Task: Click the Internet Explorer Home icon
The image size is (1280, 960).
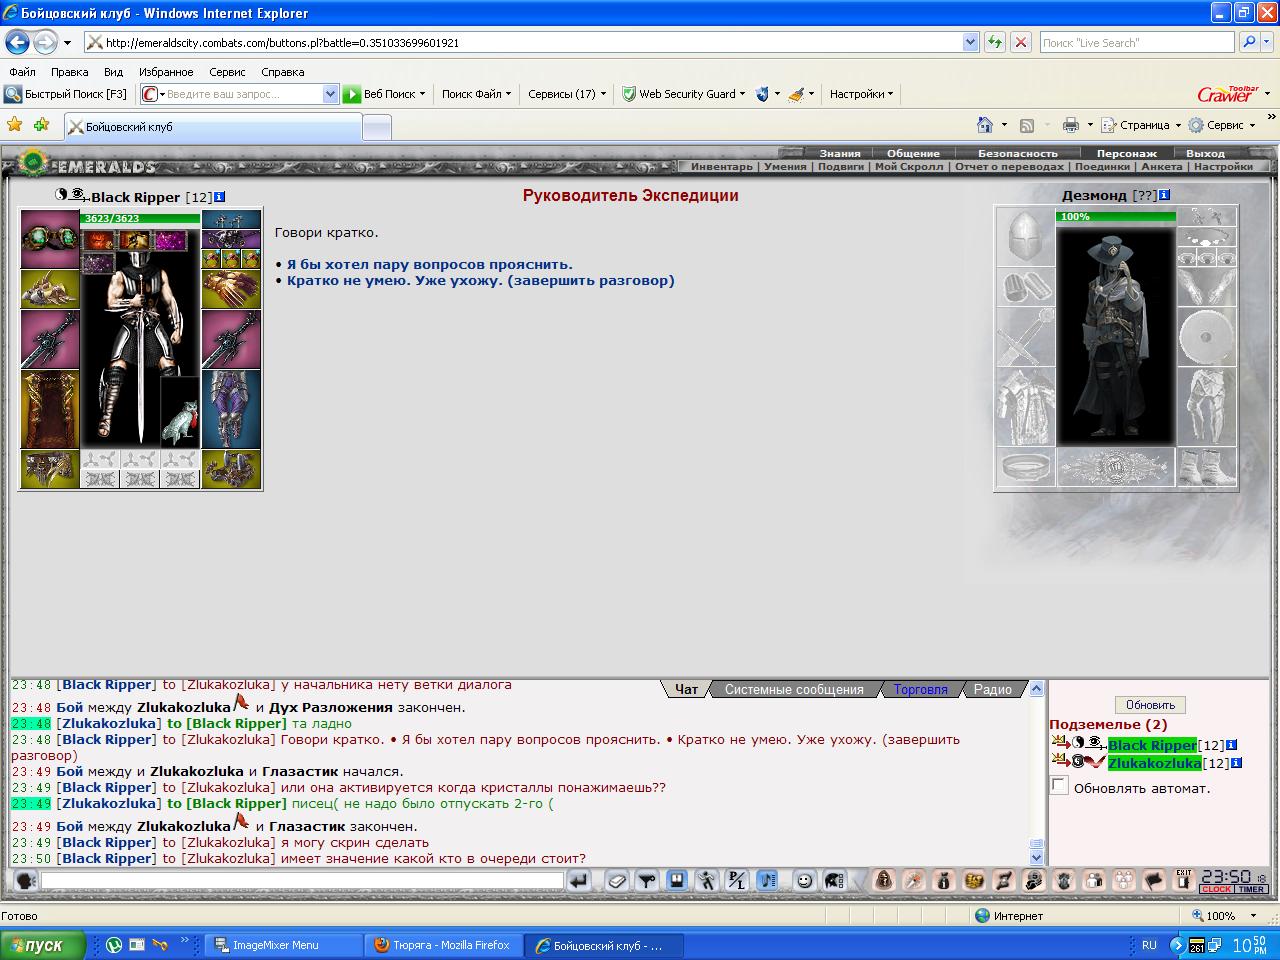Action: [985, 125]
